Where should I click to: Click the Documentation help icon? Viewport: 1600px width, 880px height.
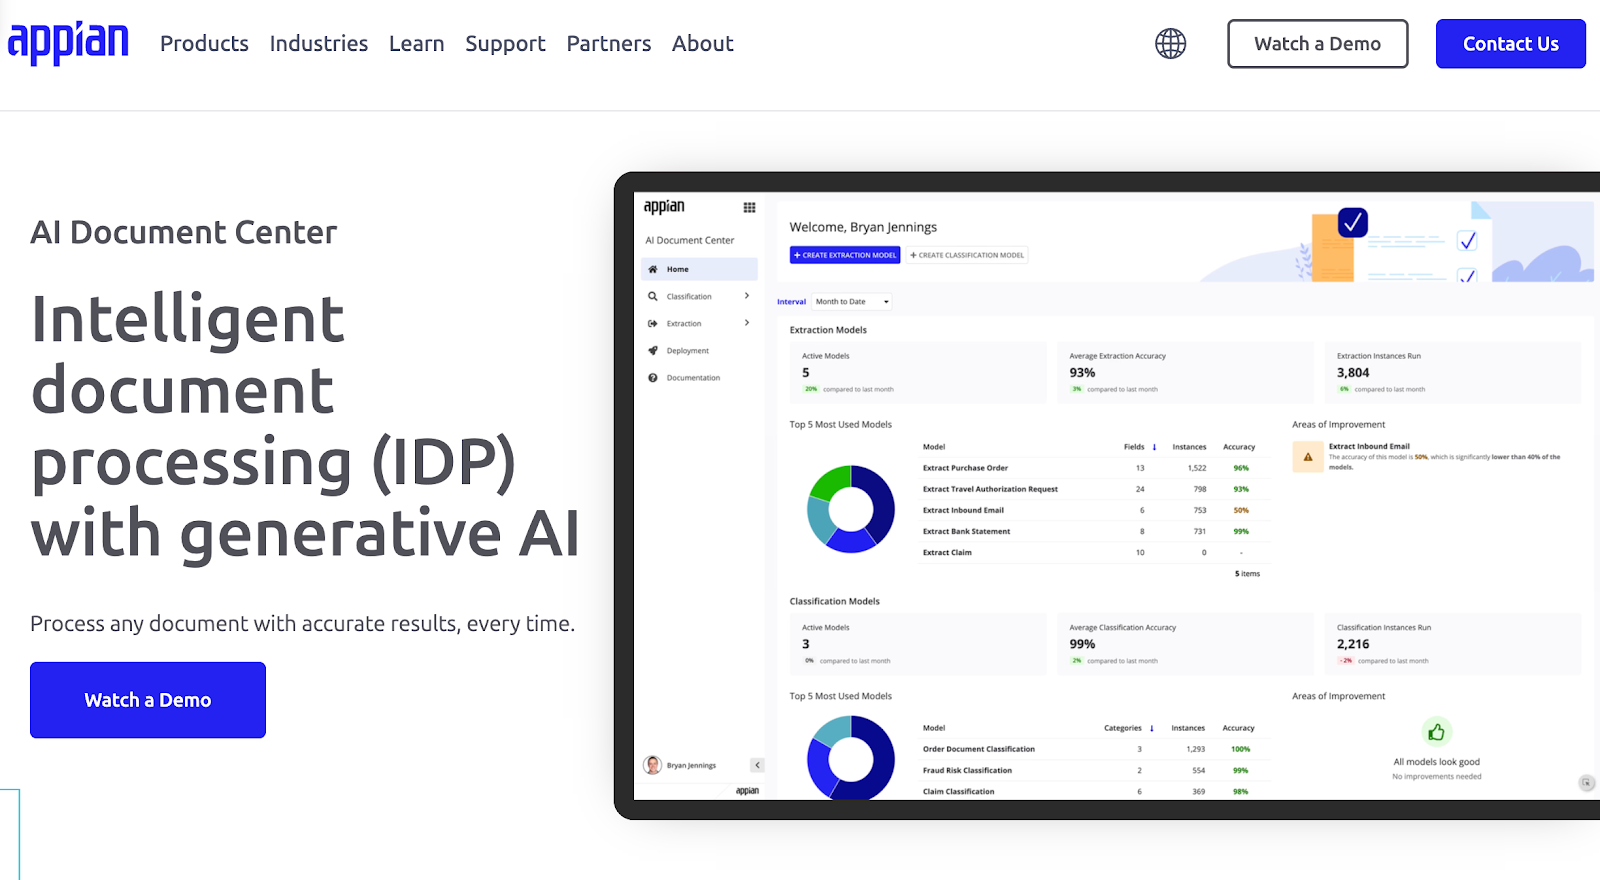(x=653, y=378)
